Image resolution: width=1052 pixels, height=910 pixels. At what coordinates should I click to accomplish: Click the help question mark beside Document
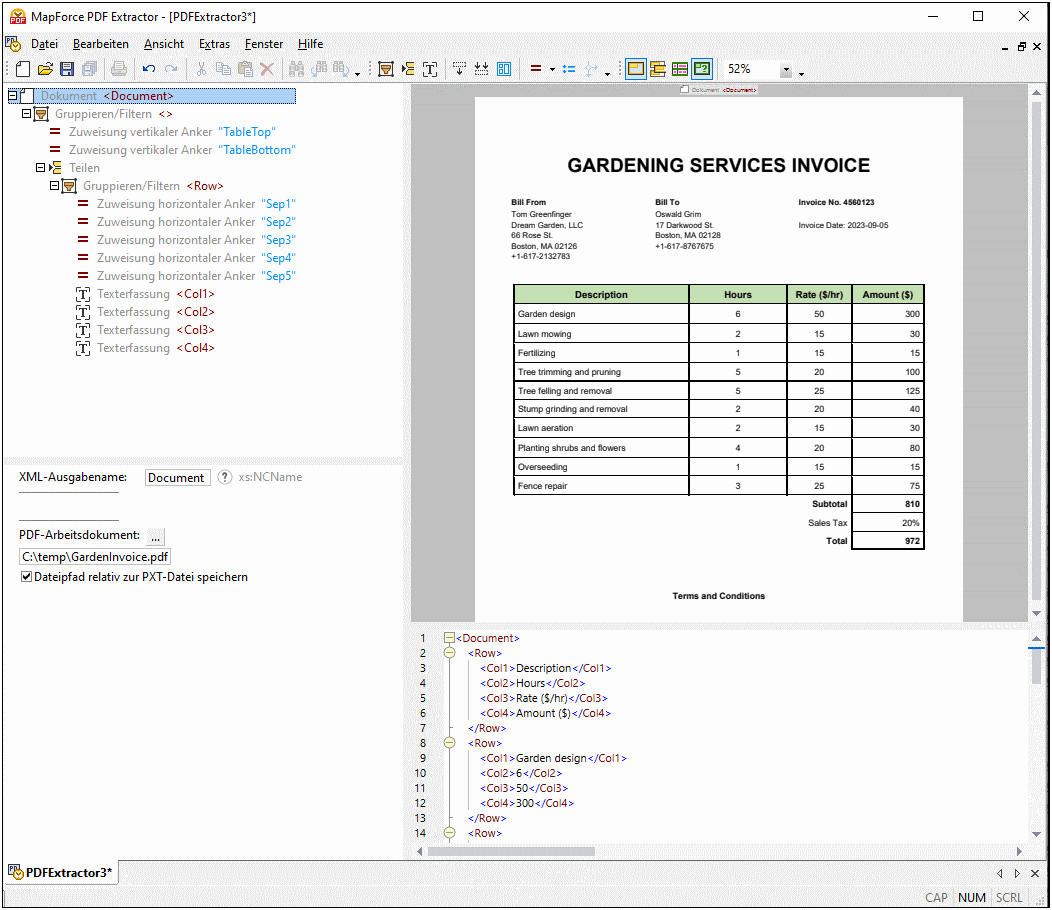coord(225,477)
